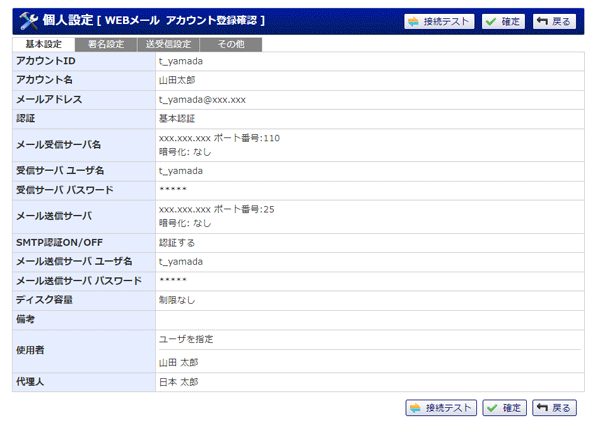This screenshot has height=428, width=600.
Task: Click the bottom 確定 confirm button
Action: (504, 408)
